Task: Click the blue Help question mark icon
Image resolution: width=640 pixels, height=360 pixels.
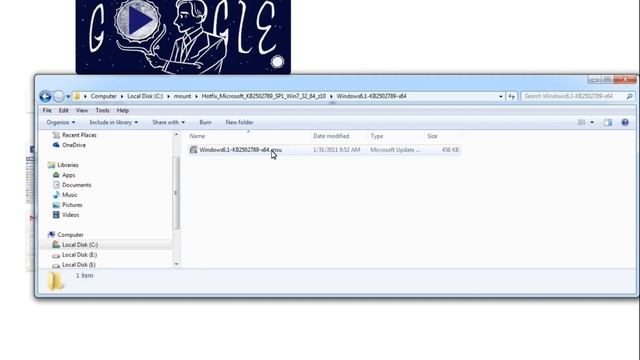Action: click(625, 122)
